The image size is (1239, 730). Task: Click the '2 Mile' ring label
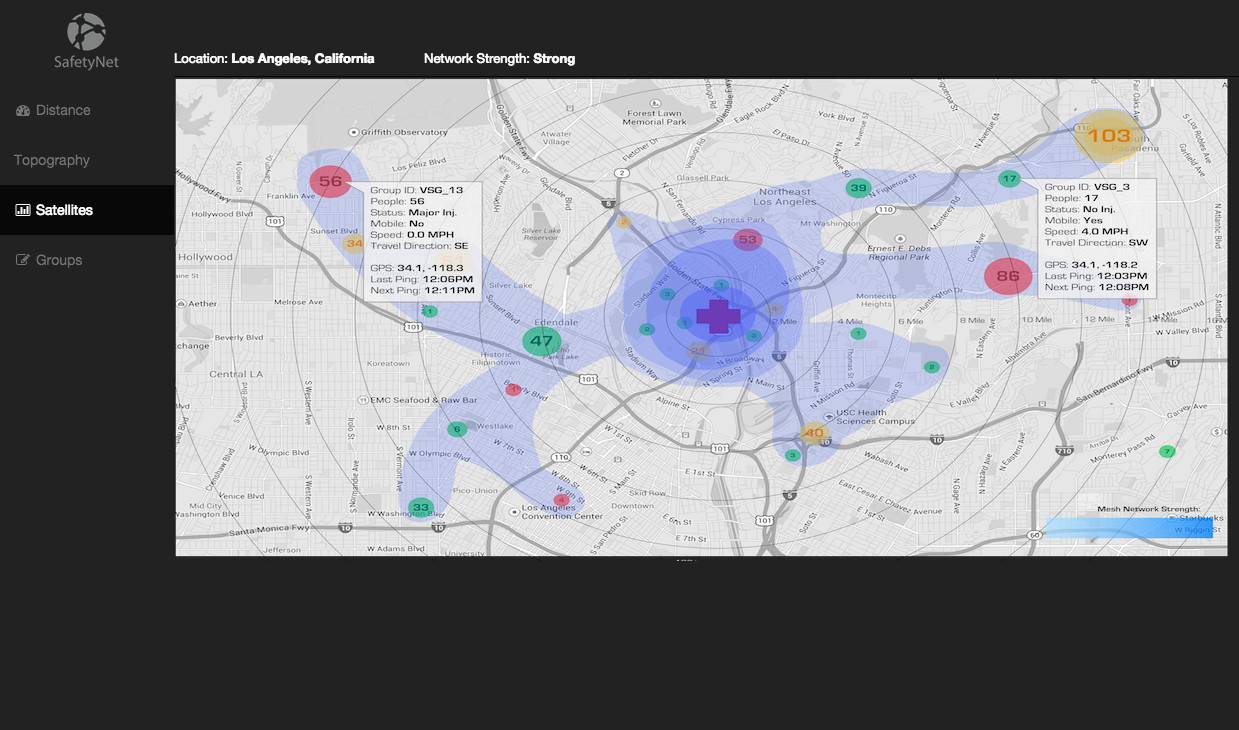[x=785, y=321]
